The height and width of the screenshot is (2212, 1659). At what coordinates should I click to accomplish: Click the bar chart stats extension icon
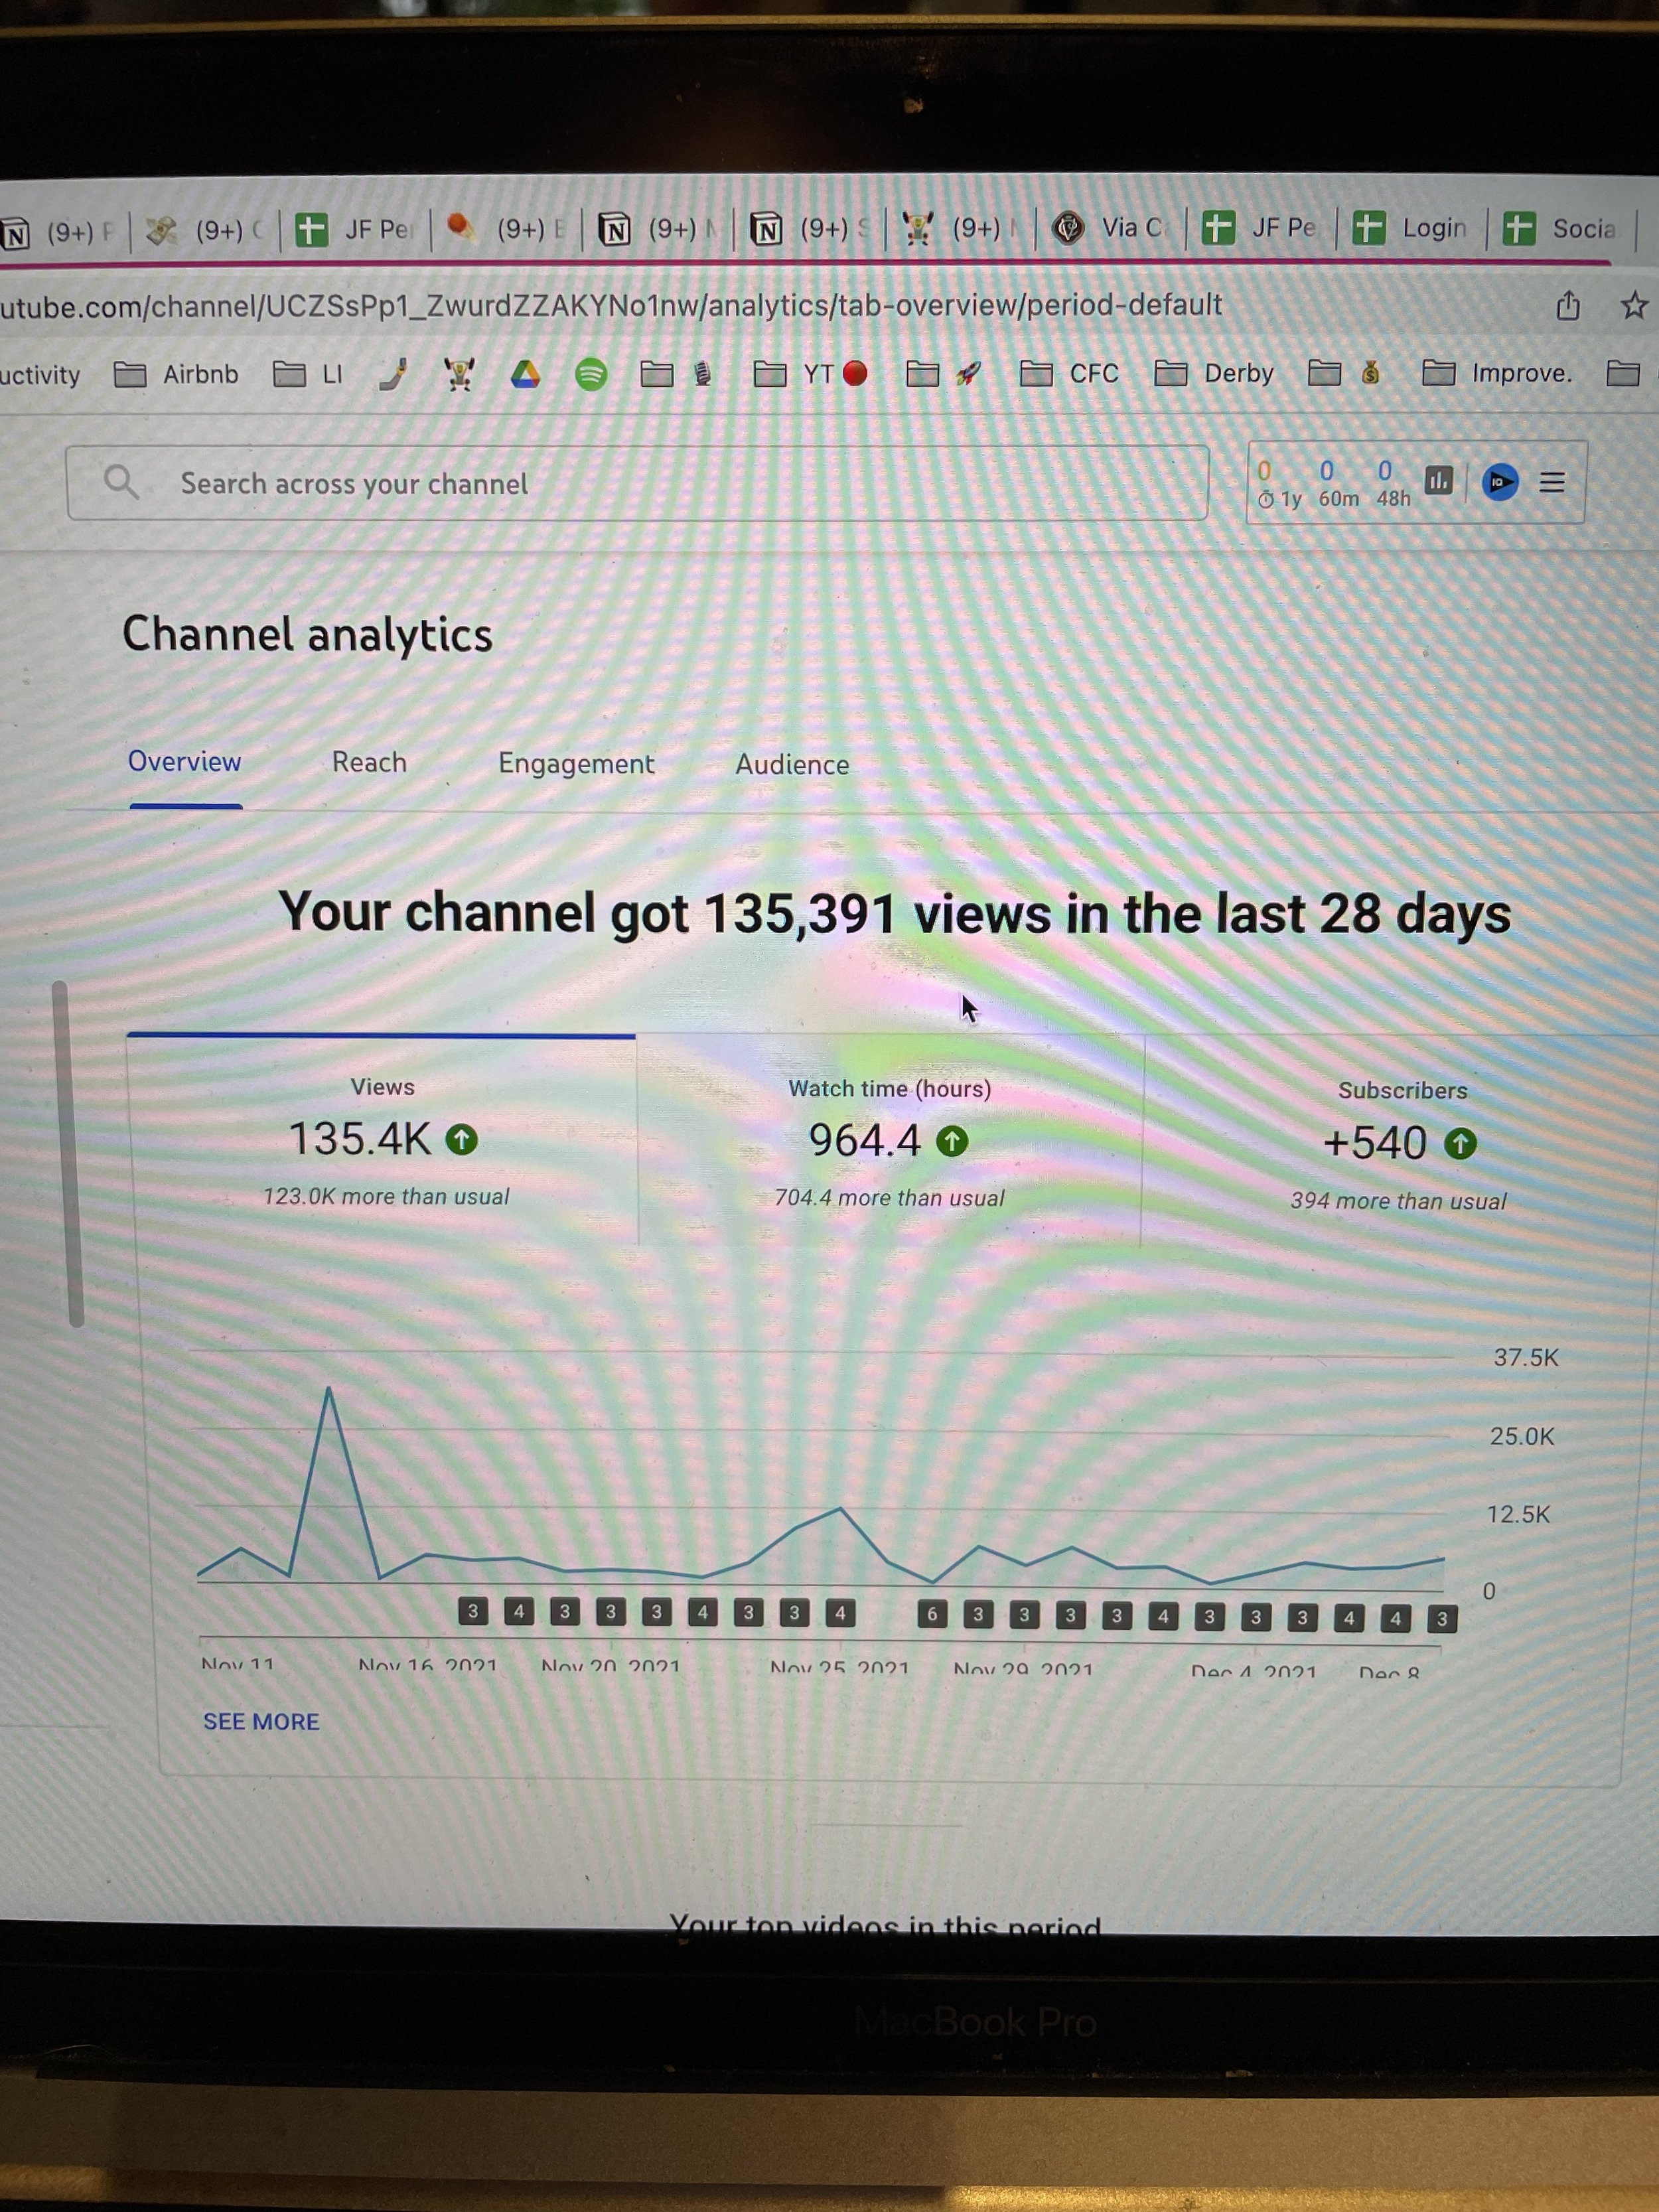1438,481
